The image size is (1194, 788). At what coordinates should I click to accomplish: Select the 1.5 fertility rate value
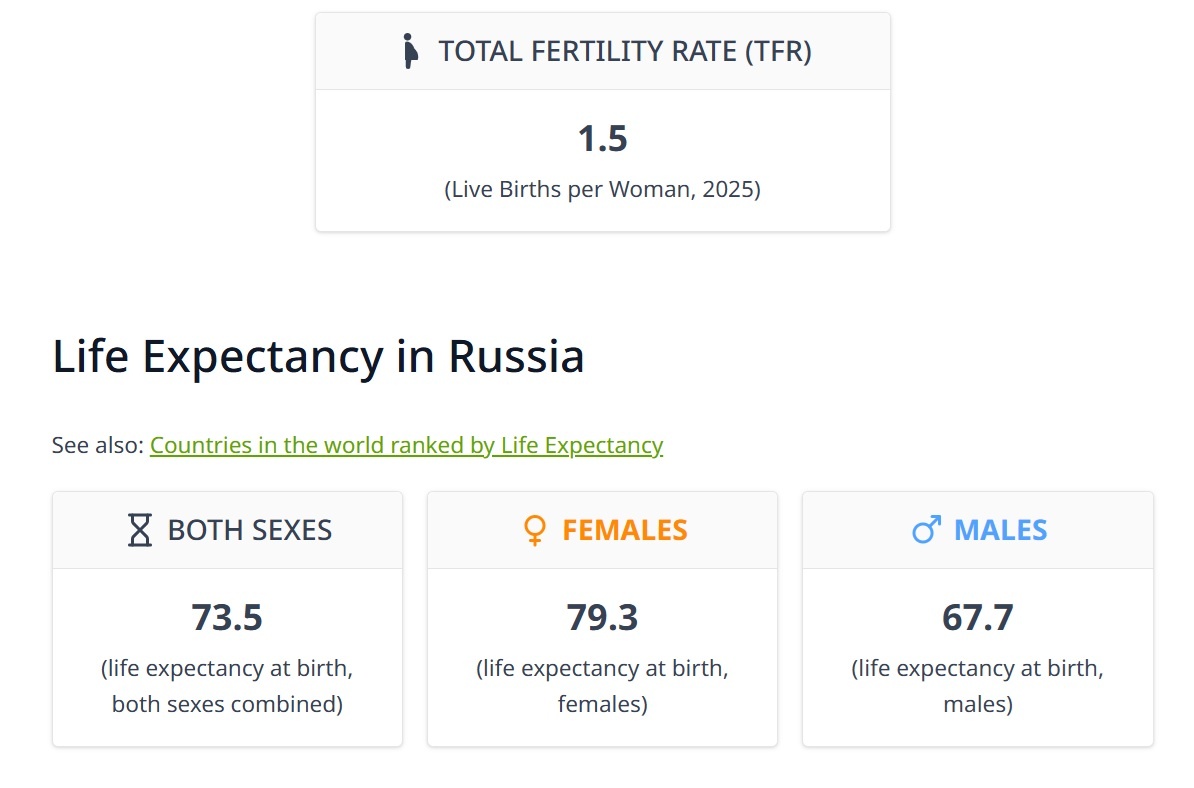602,139
